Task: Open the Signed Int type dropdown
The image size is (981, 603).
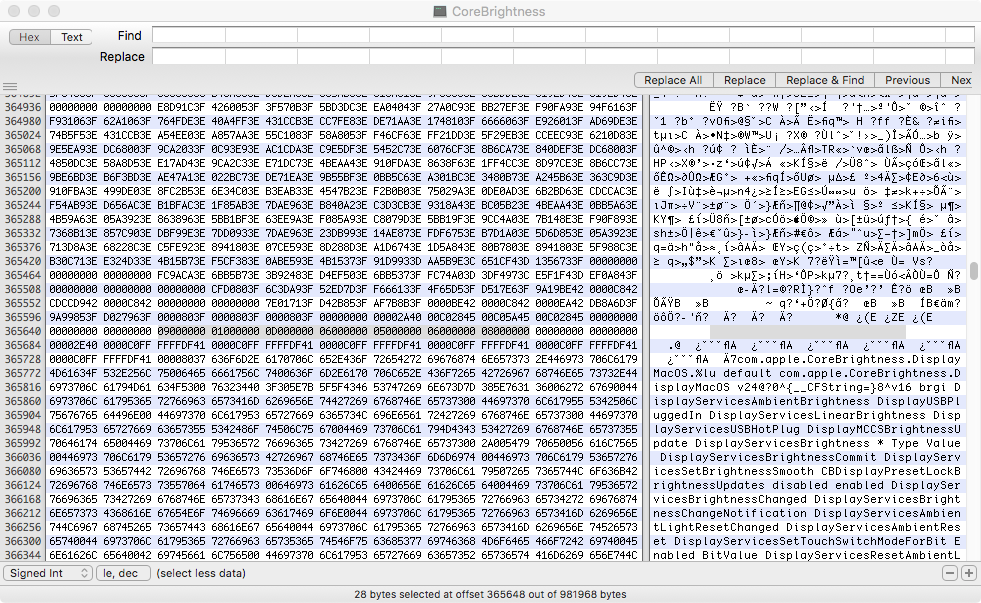Action: pyautogui.click(x=48, y=573)
